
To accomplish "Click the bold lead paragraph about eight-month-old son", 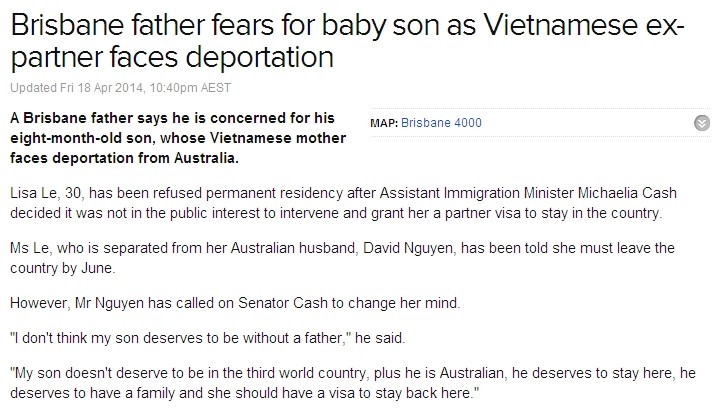I will coord(178,138).
